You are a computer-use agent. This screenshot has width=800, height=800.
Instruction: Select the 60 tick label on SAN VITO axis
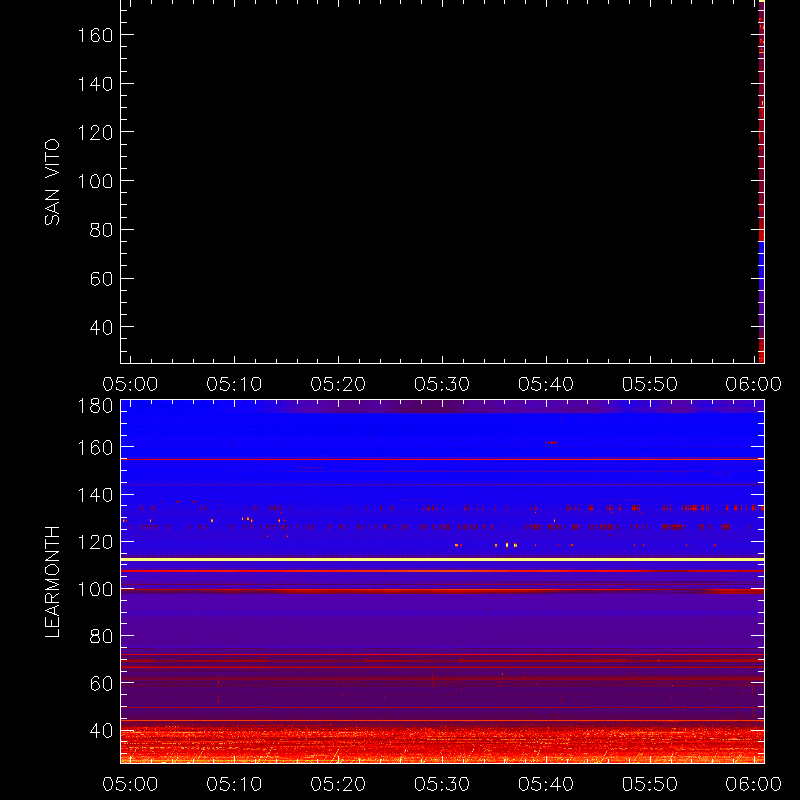101,279
